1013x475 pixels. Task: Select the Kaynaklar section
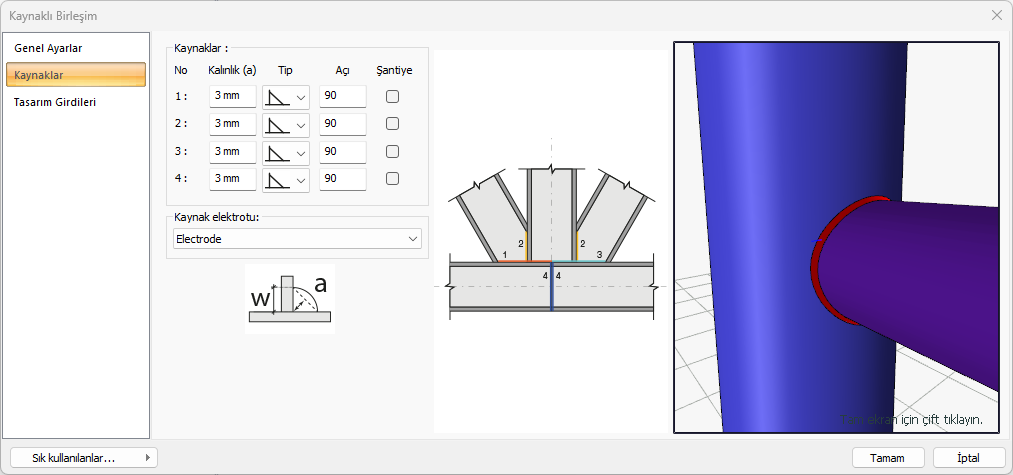point(77,75)
